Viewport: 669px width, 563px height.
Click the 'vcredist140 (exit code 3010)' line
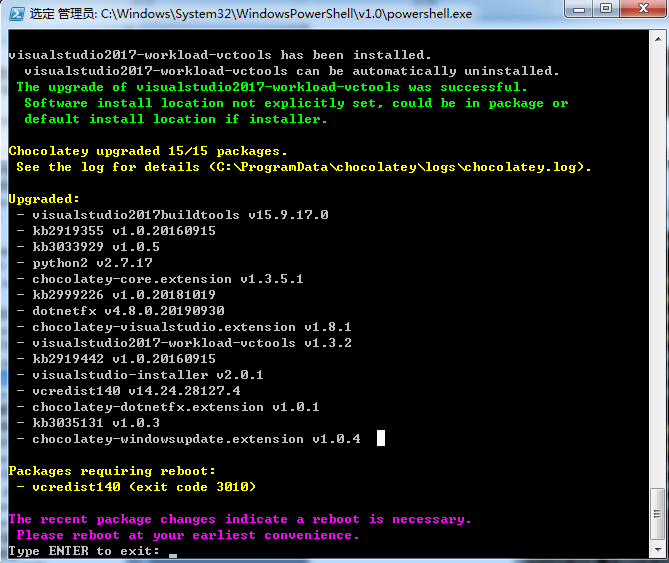[136, 487]
